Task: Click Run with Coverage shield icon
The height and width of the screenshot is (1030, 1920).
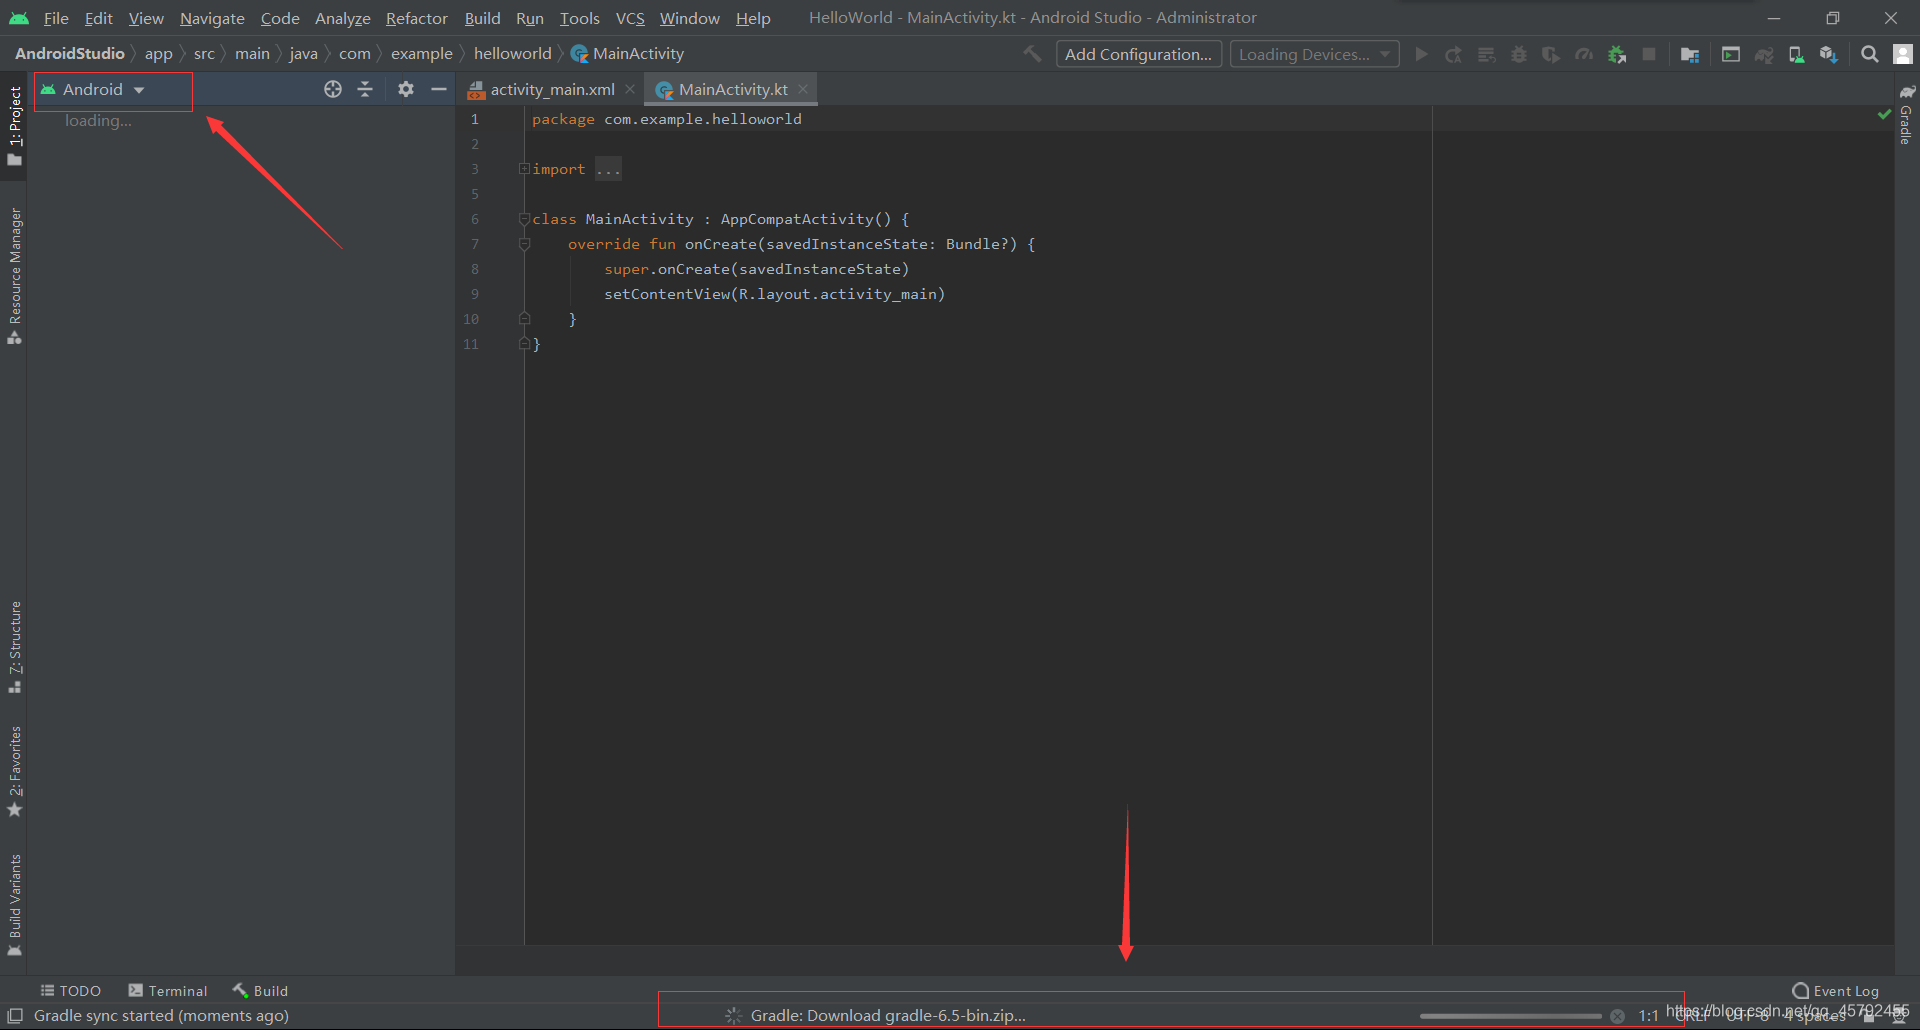Action: (x=1551, y=54)
